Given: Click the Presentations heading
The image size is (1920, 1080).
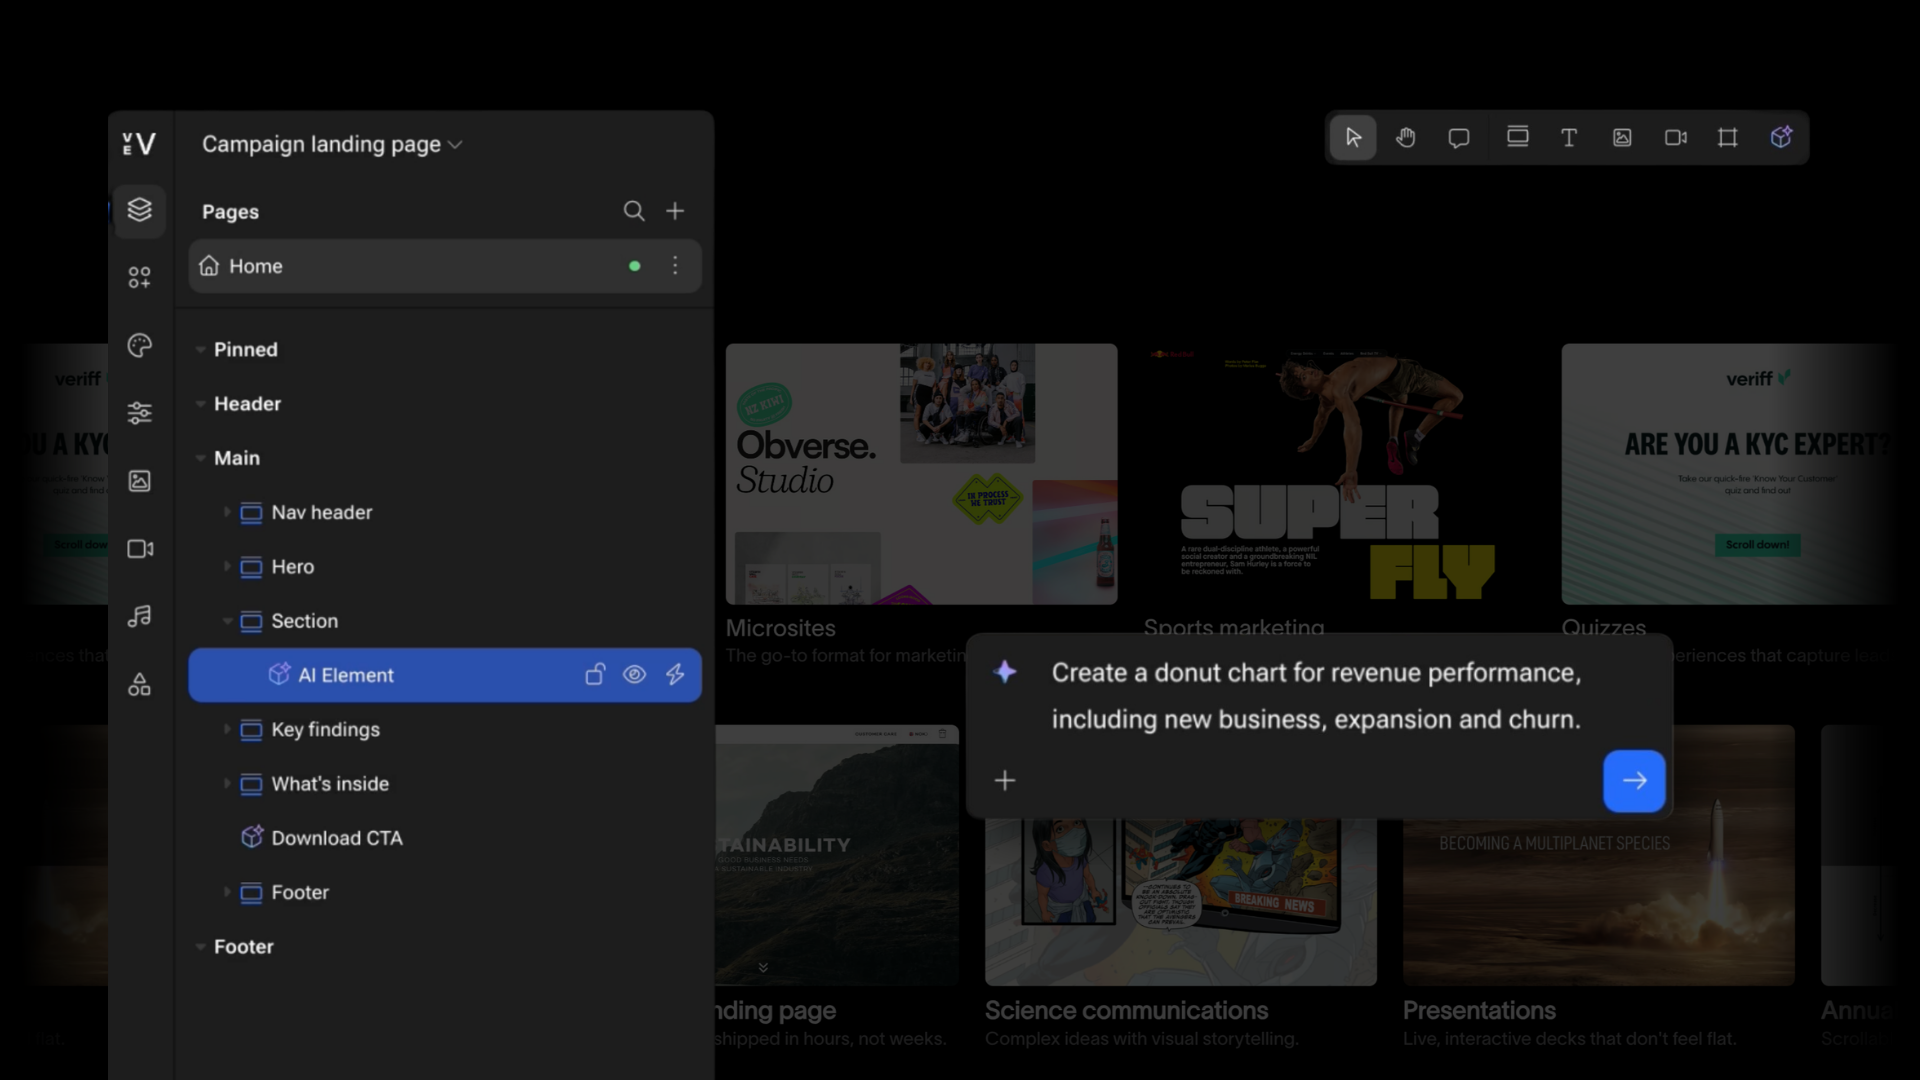Looking at the screenshot, I should tap(1479, 1010).
